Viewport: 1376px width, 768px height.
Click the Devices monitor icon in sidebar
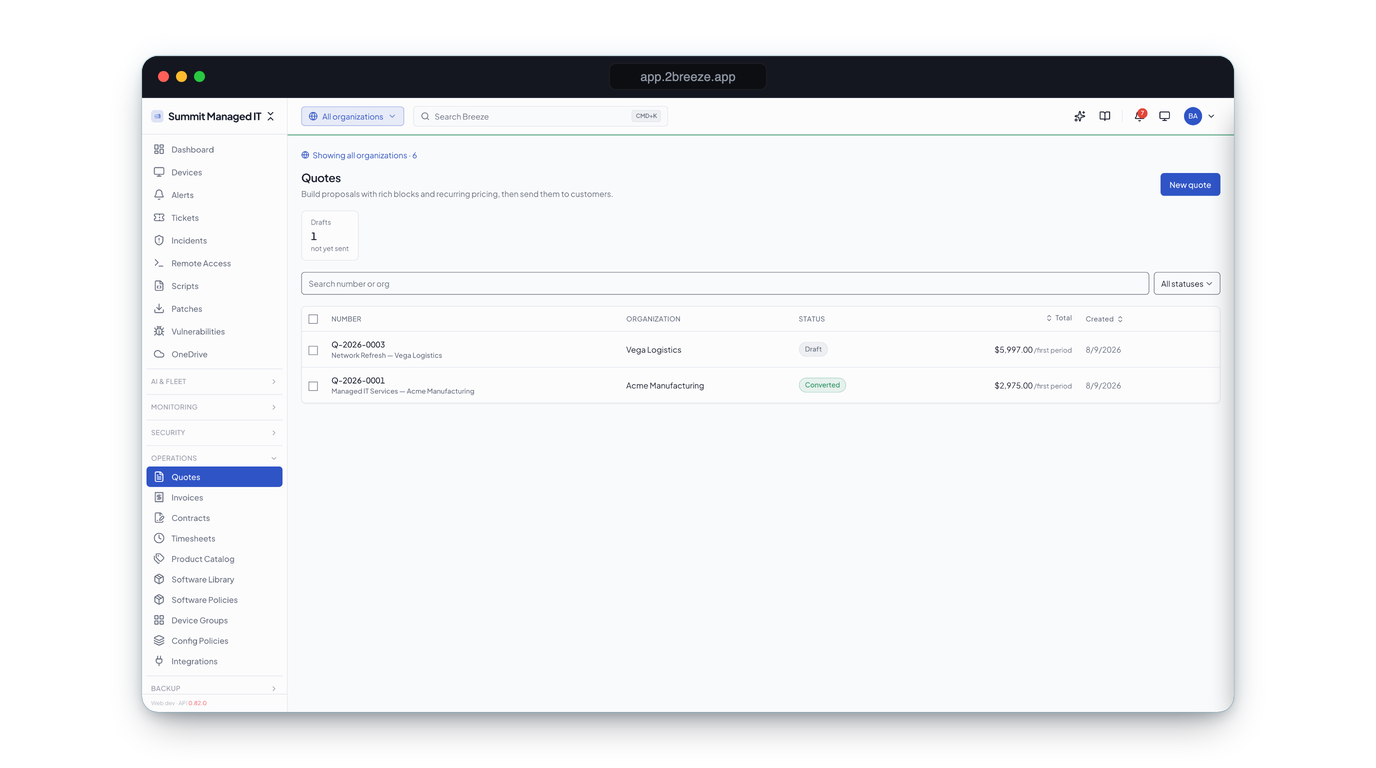(159, 172)
